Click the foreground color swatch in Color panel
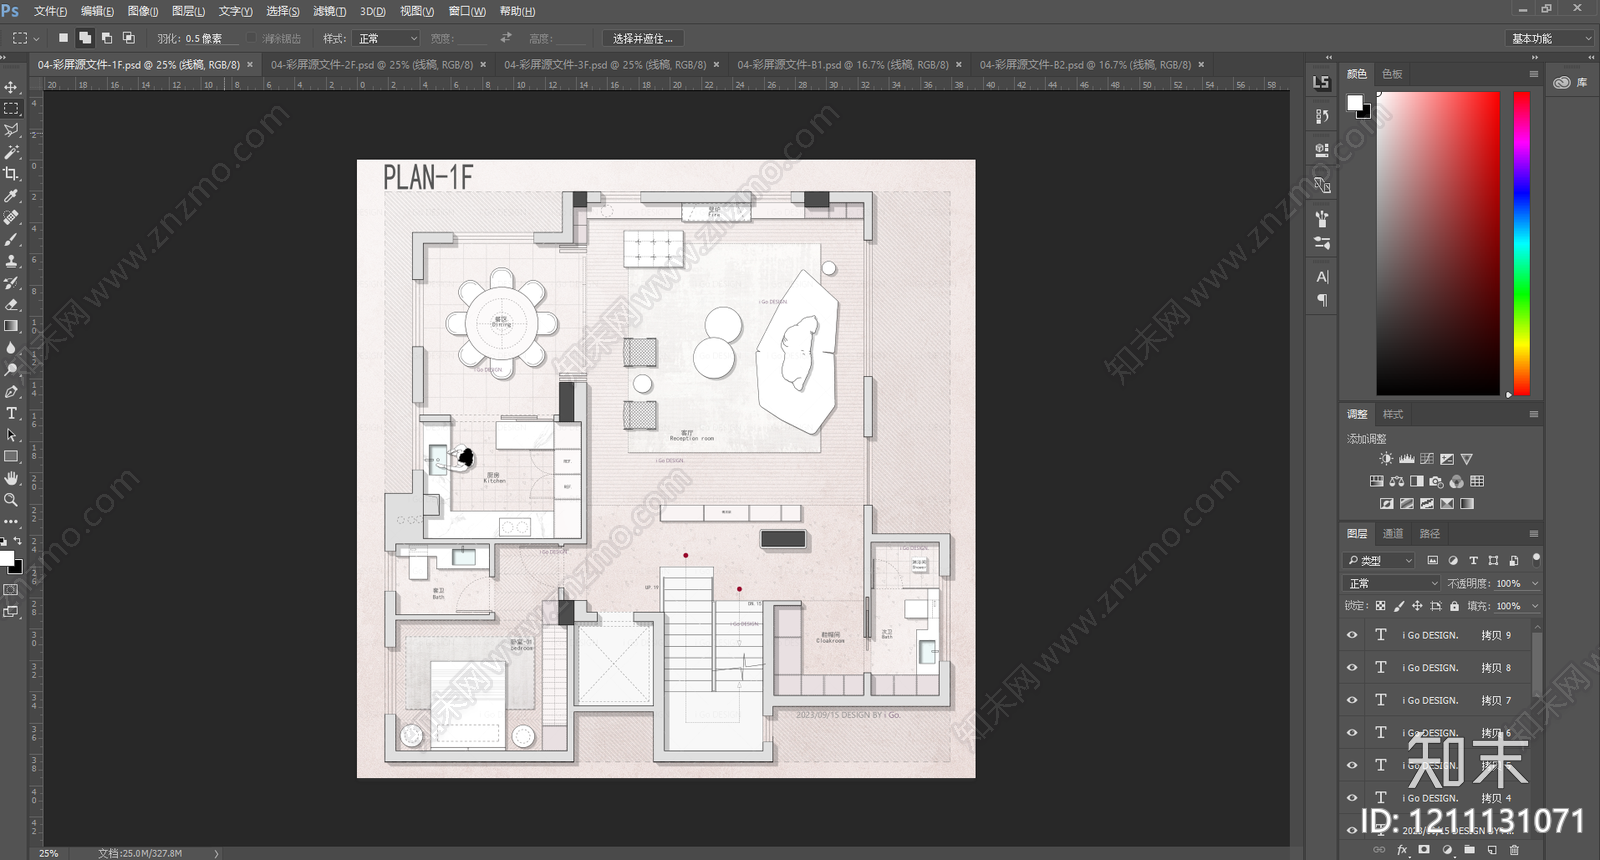The width and height of the screenshot is (1600, 860). click(1355, 102)
